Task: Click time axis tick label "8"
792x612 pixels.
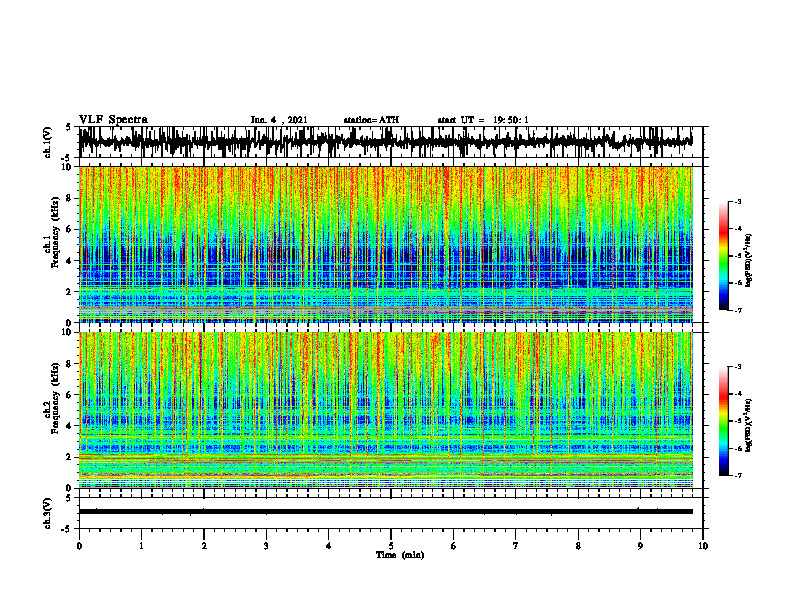Action: [x=578, y=546]
